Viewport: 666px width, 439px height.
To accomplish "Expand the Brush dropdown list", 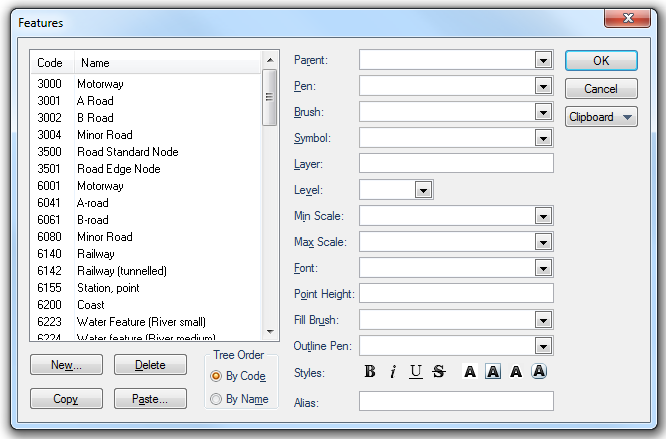I will pos(543,112).
